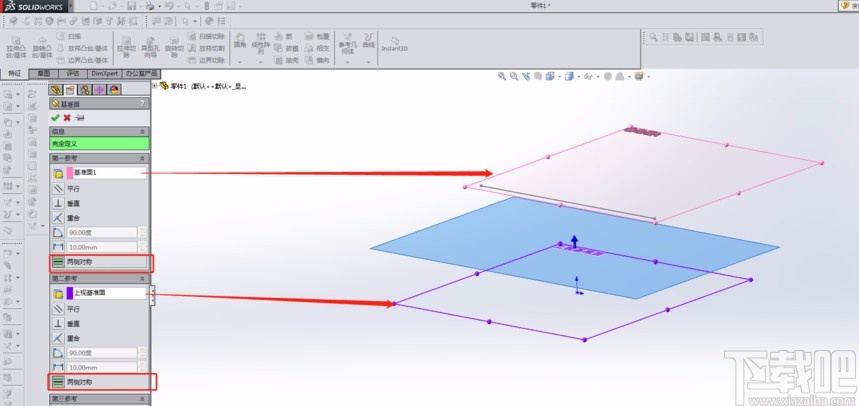Image resolution: width=859 pixels, height=406 pixels.
Task: Switch to the 特征 tab
Action: (15, 73)
